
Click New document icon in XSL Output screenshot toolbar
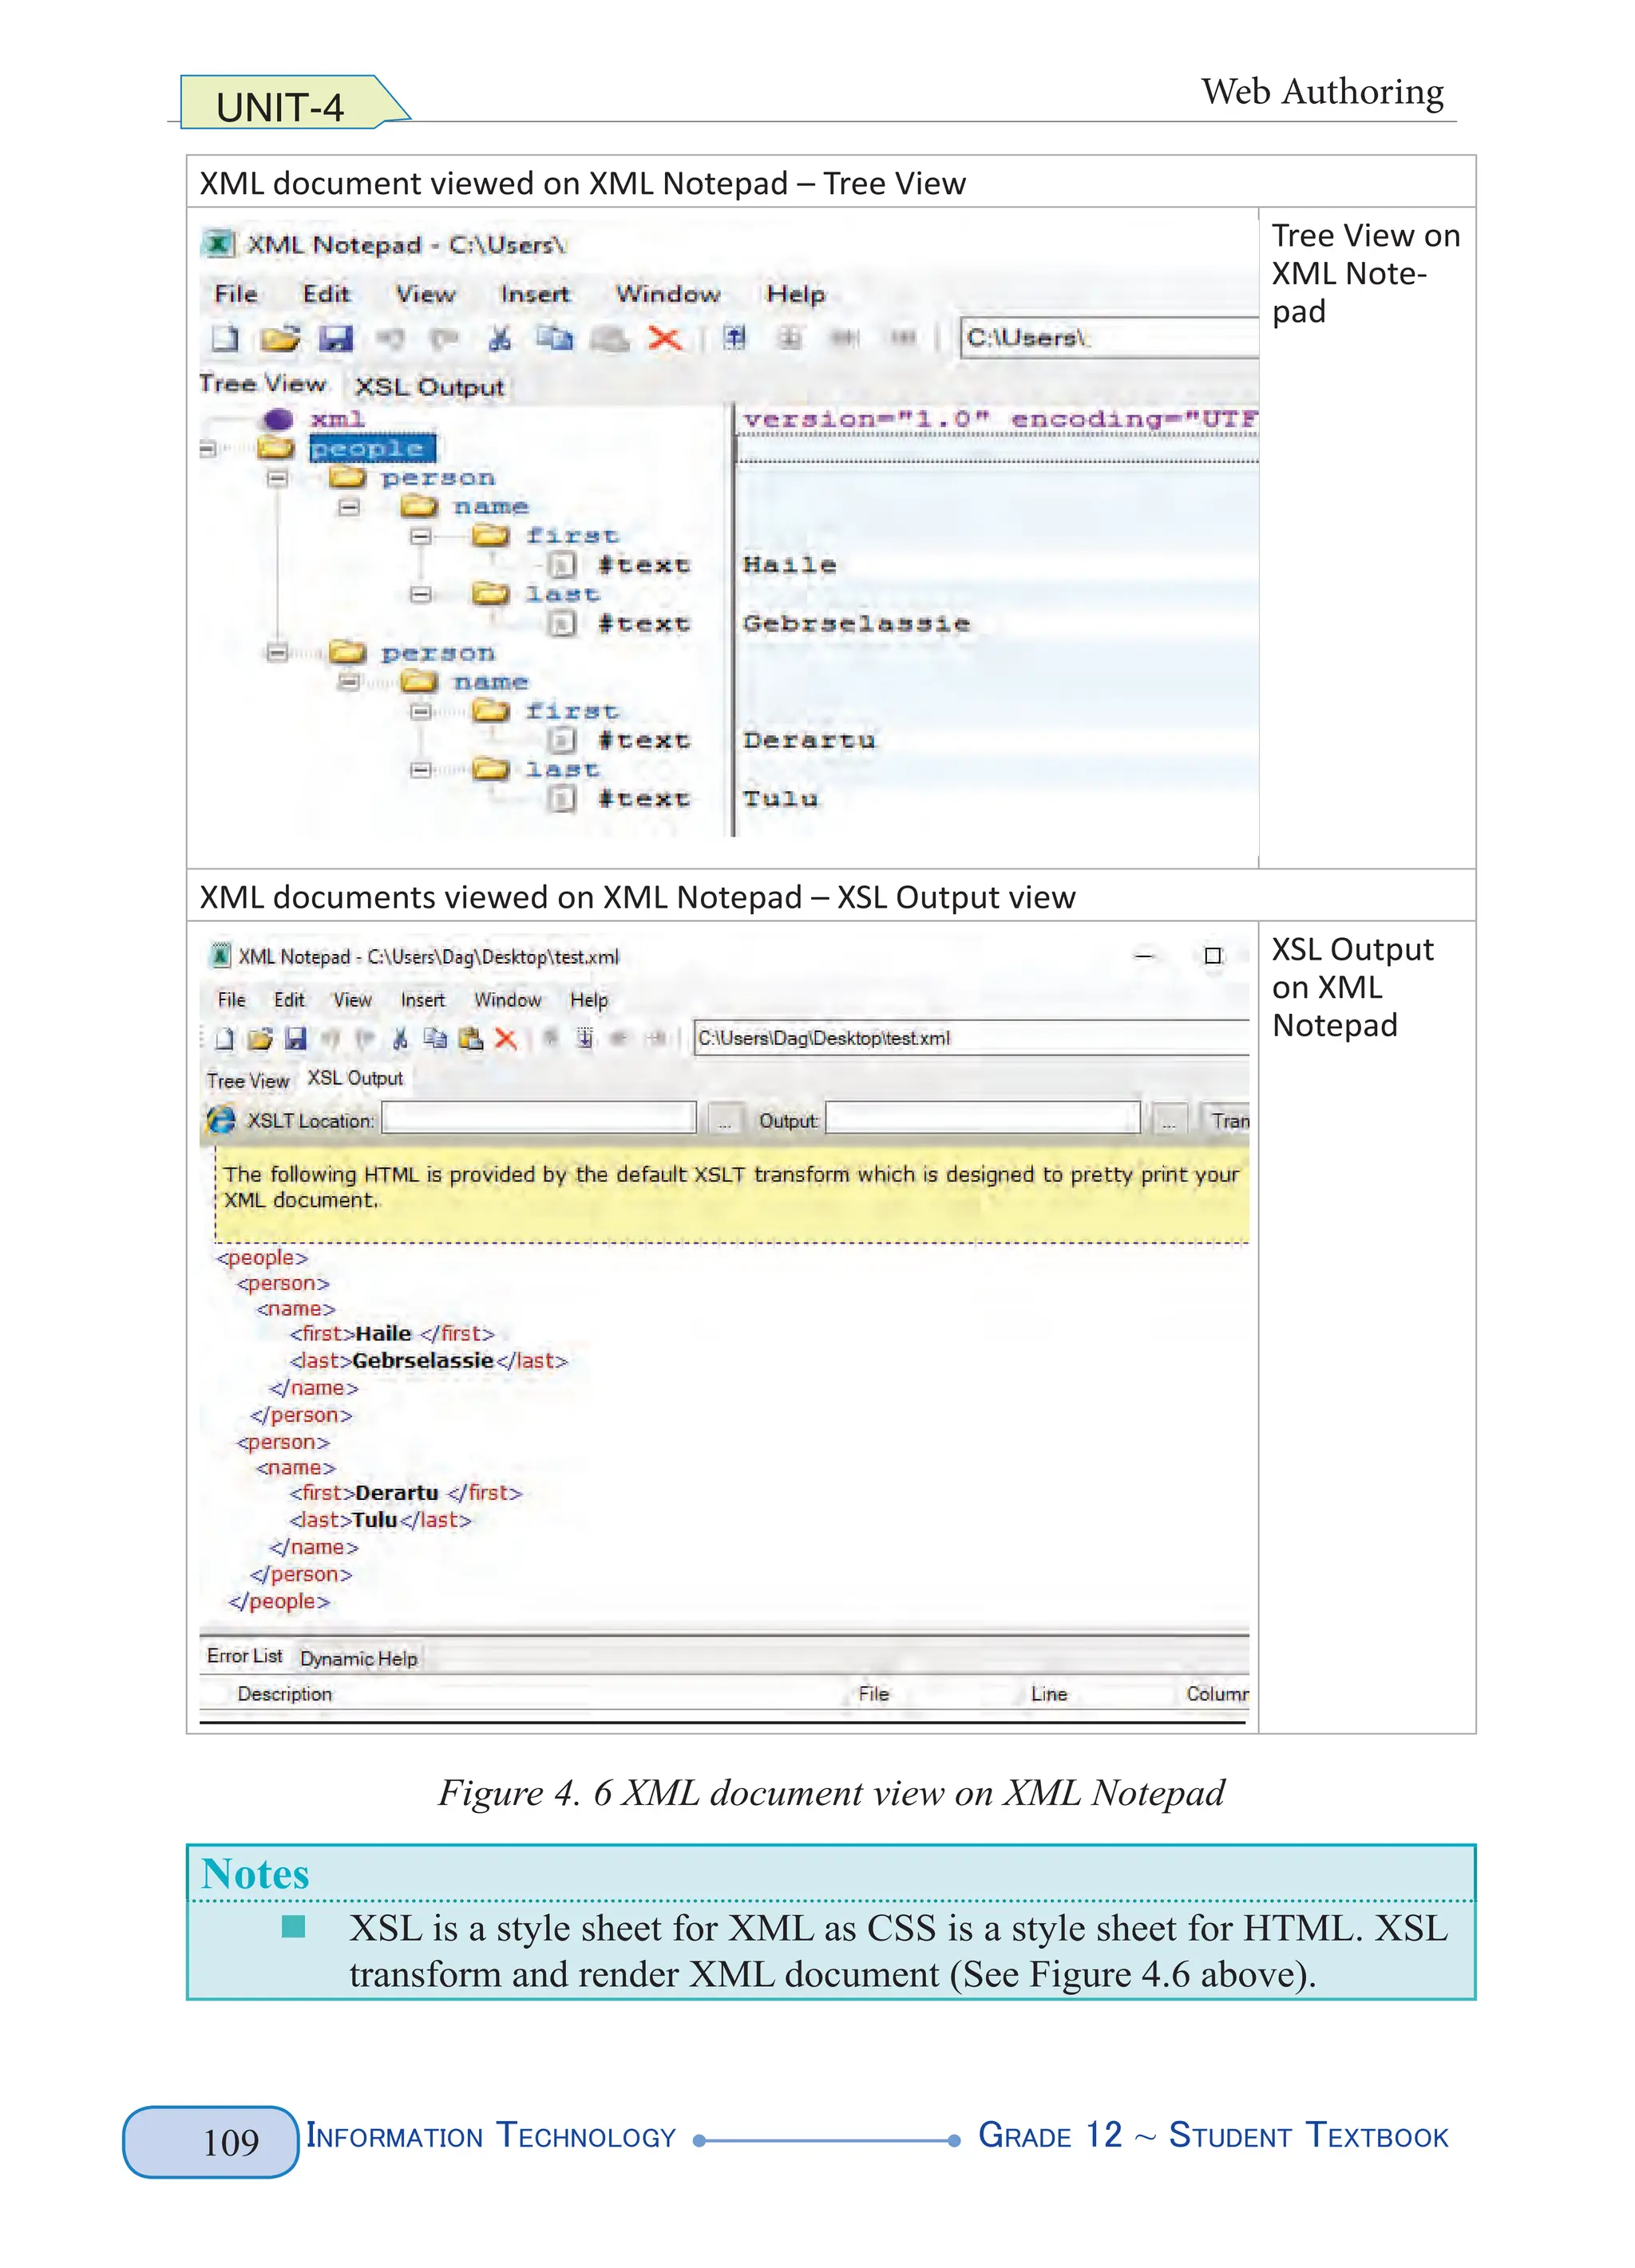point(225,1039)
